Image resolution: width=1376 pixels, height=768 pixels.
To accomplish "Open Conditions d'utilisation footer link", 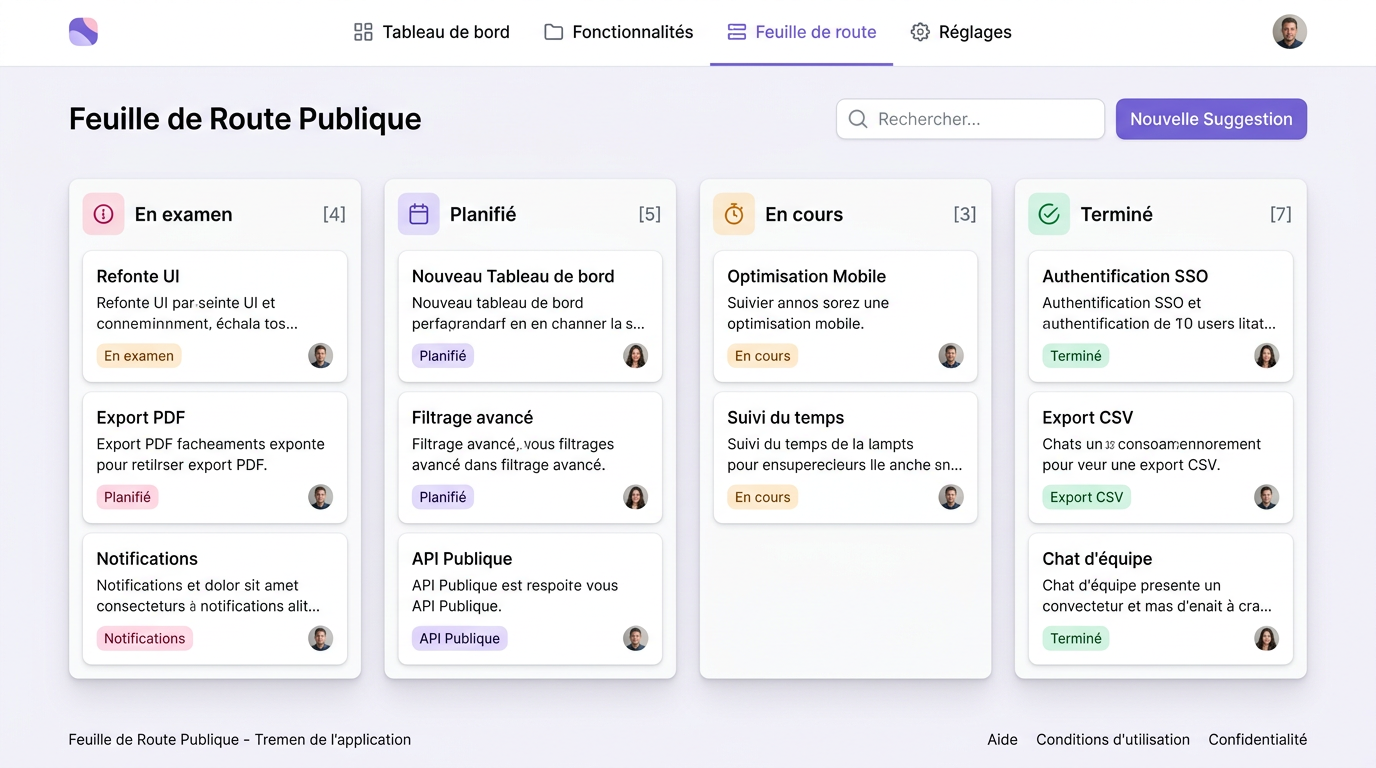I will tap(1113, 740).
